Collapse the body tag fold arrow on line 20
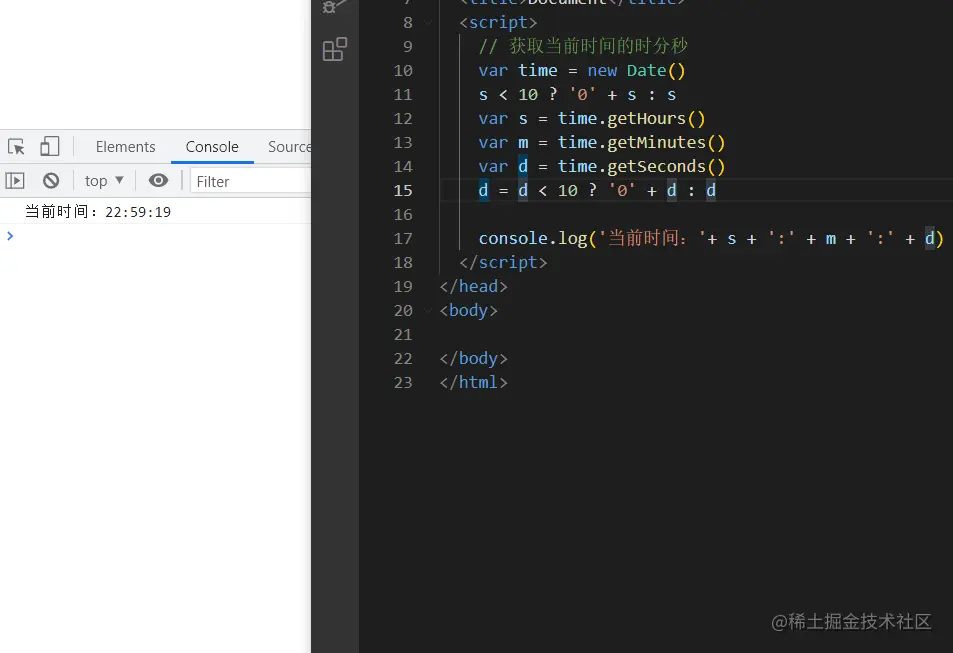Screen dimensions: 953x653 coord(428,311)
